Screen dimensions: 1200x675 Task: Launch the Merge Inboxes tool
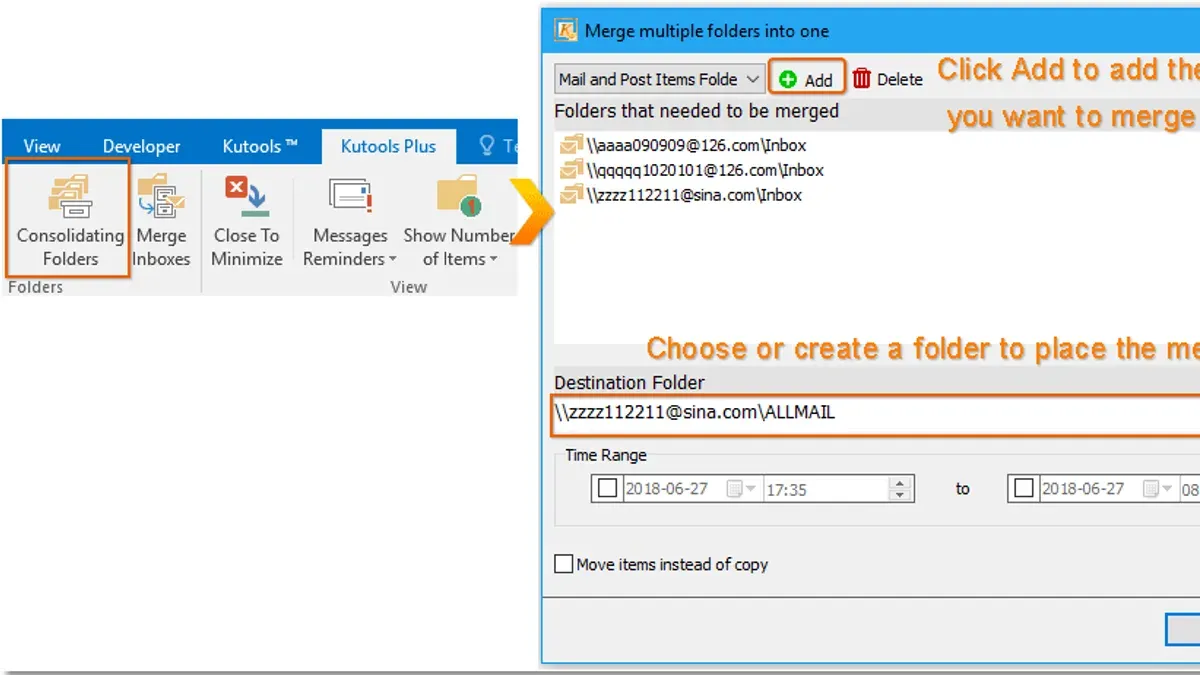[161, 220]
